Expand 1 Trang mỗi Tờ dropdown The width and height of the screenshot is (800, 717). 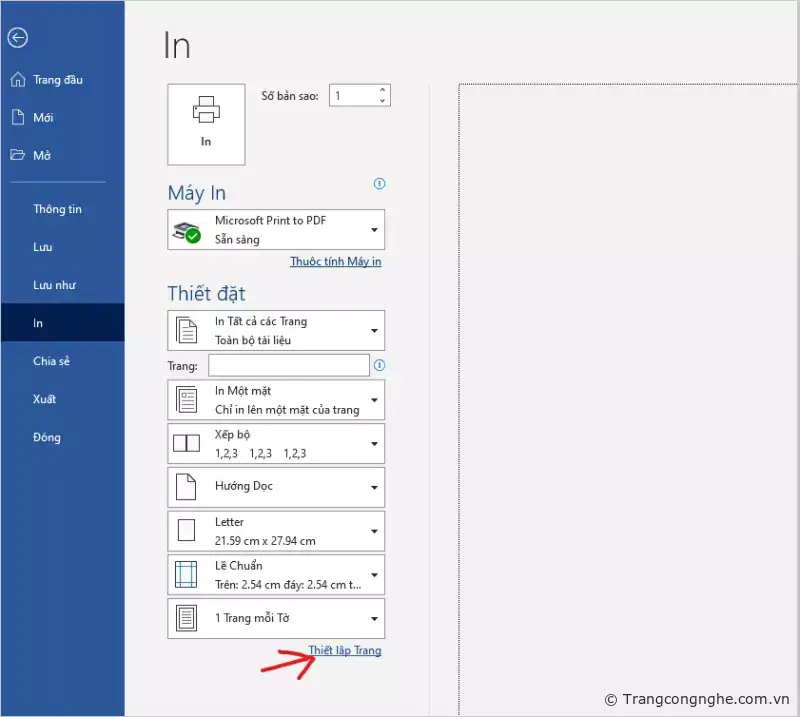[x=276, y=618]
